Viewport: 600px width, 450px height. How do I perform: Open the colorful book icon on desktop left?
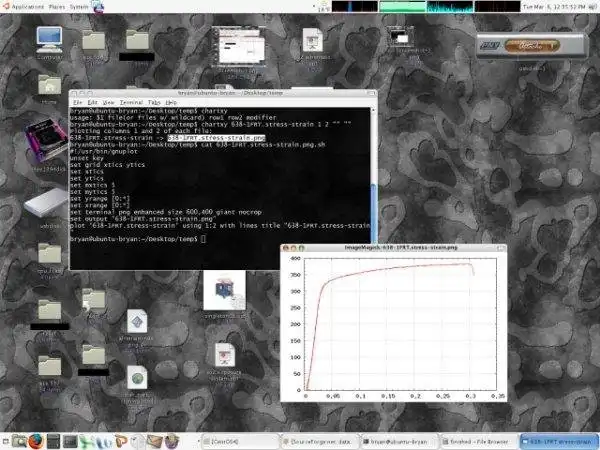click(x=46, y=140)
